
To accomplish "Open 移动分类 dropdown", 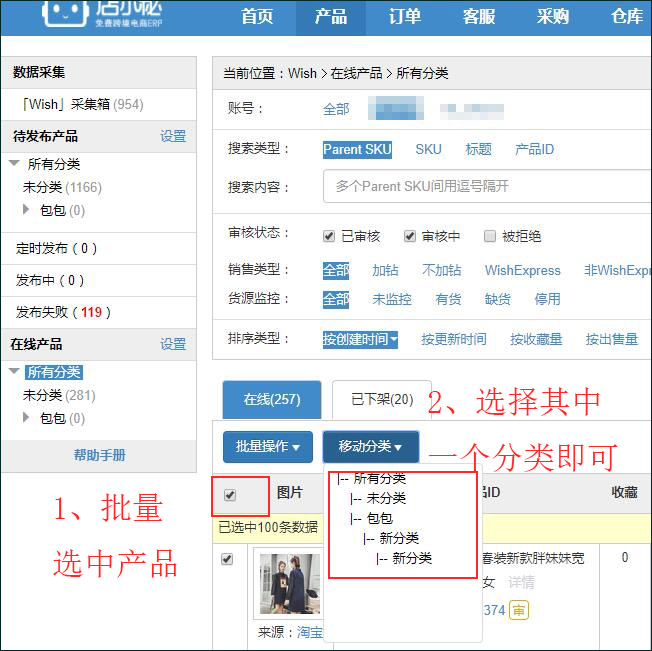I will (370, 447).
